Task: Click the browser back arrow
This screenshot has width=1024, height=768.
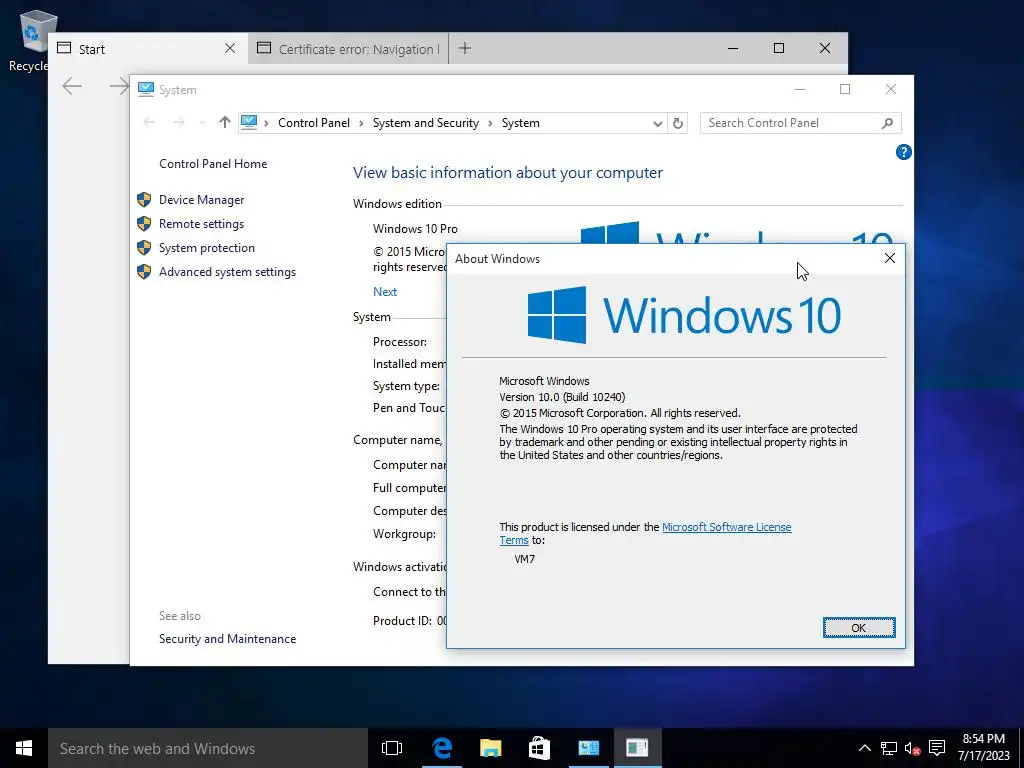Action: (x=72, y=86)
